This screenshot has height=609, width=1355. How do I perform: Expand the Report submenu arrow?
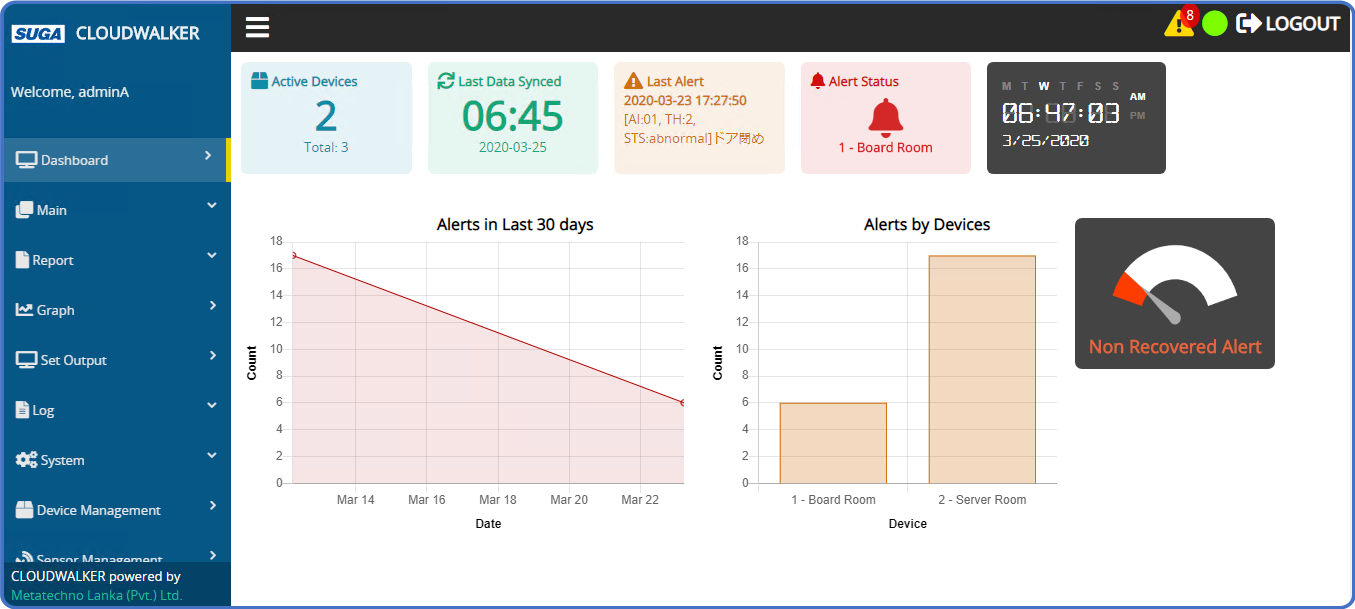[212, 256]
